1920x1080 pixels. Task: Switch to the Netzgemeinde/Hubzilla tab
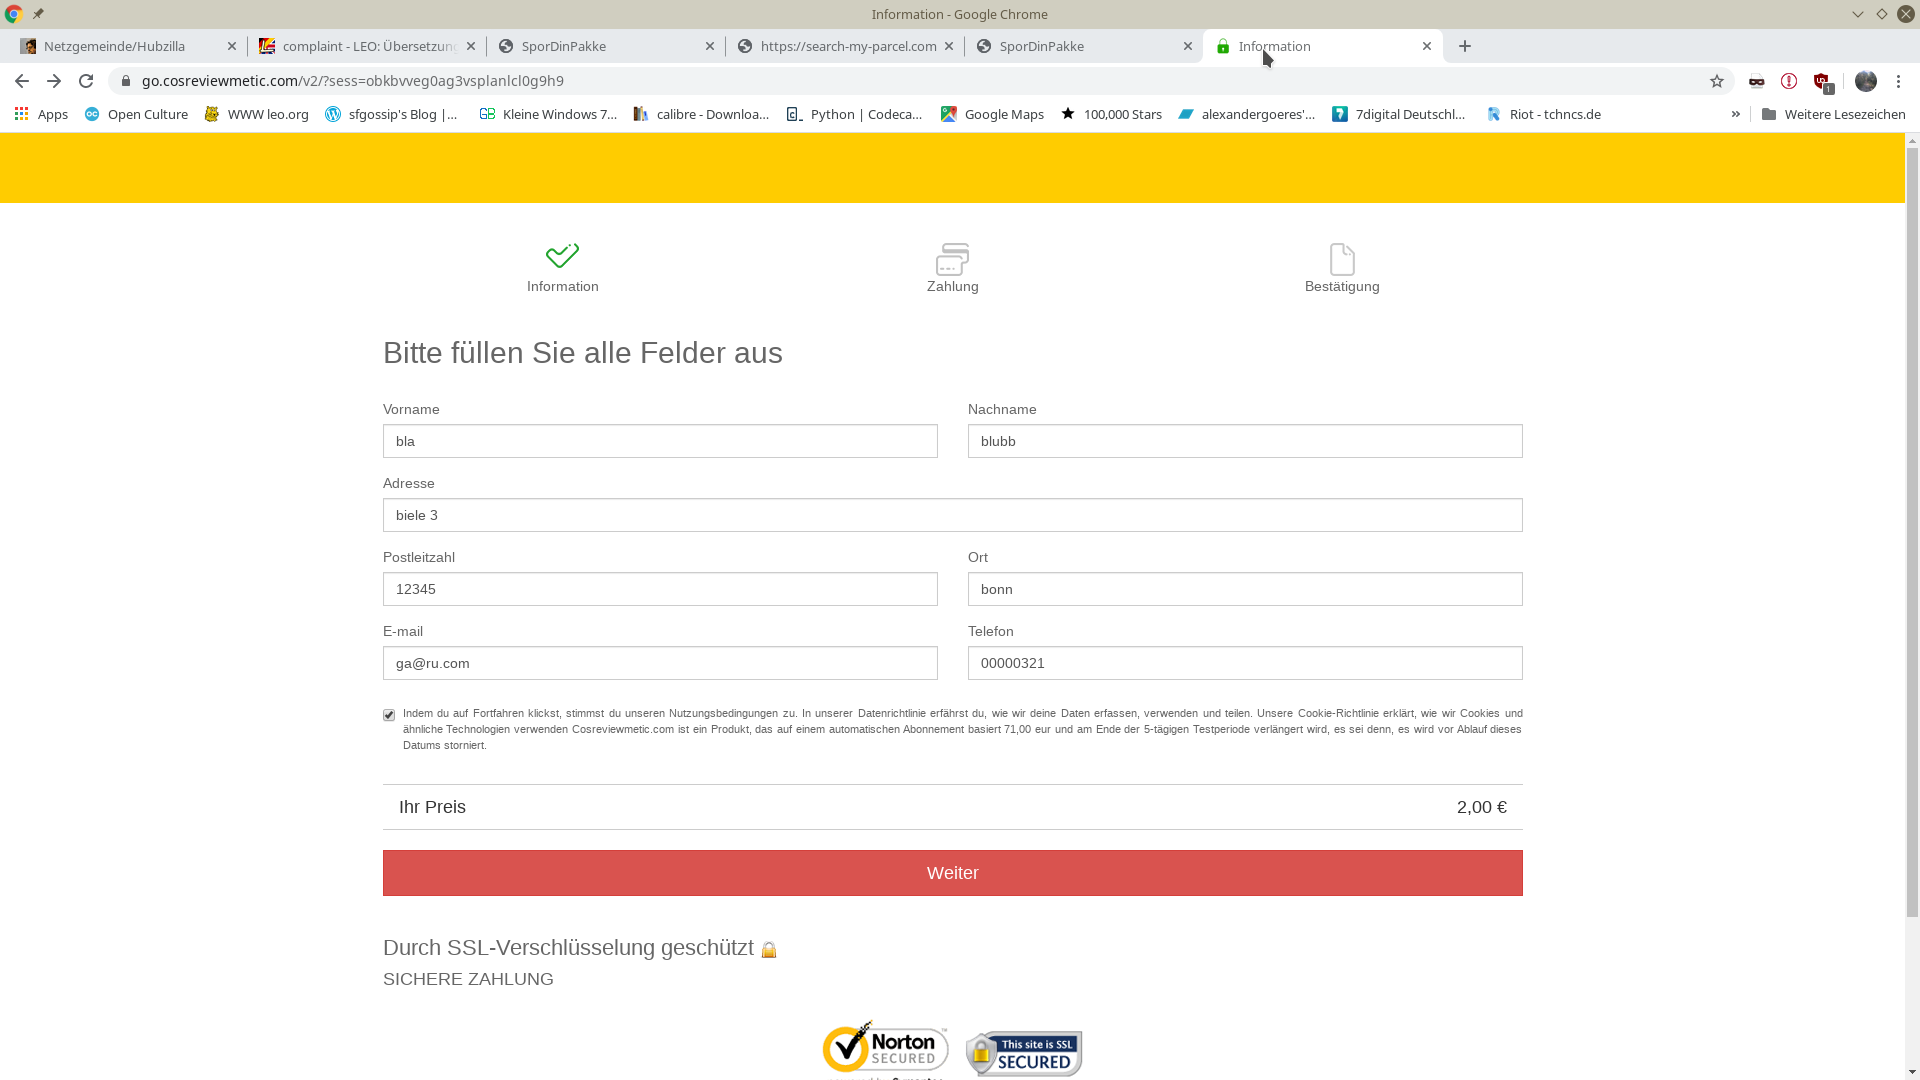tap(115, 46)
